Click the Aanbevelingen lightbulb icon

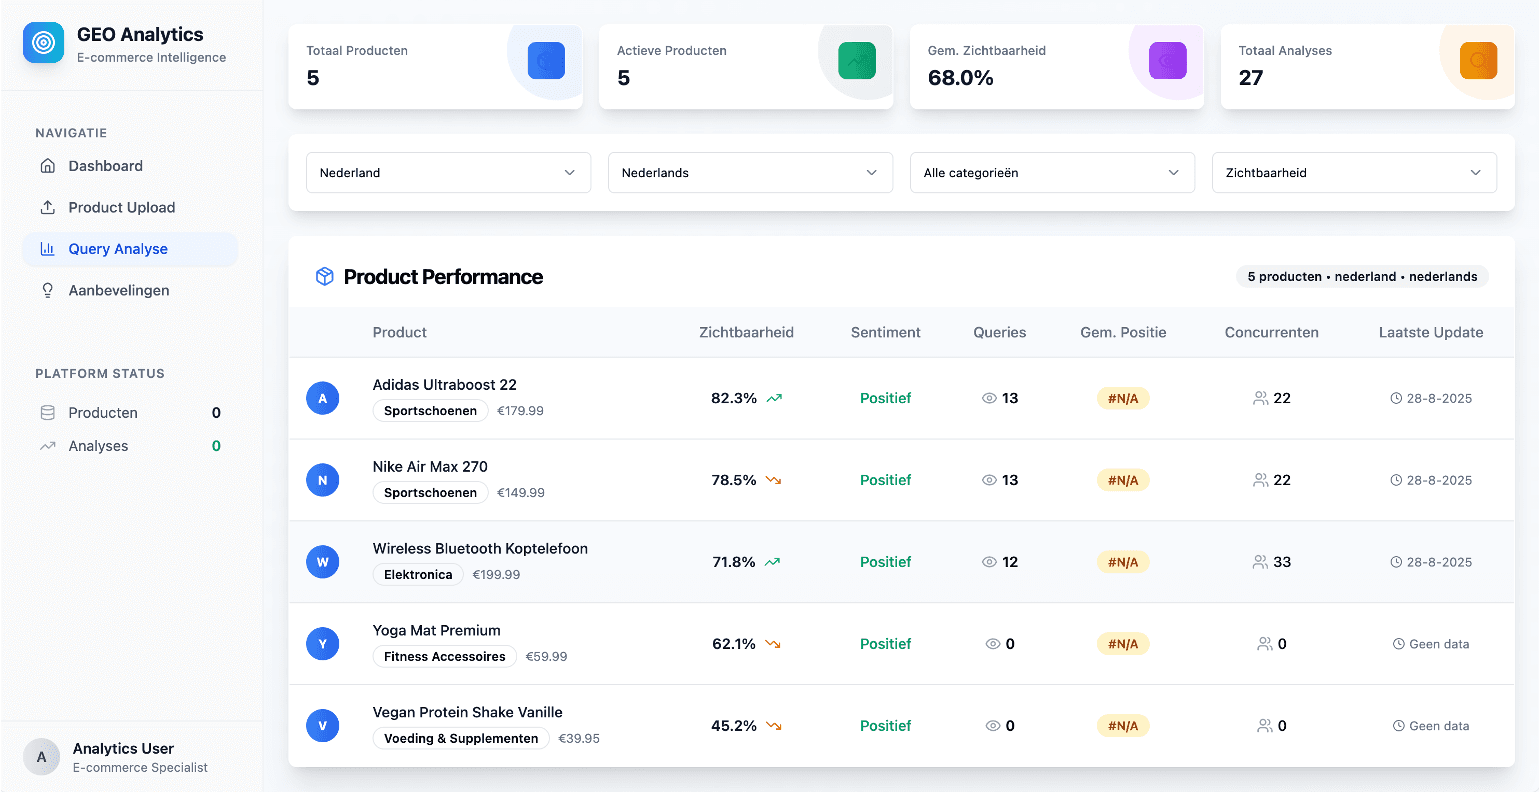point(47,290)
